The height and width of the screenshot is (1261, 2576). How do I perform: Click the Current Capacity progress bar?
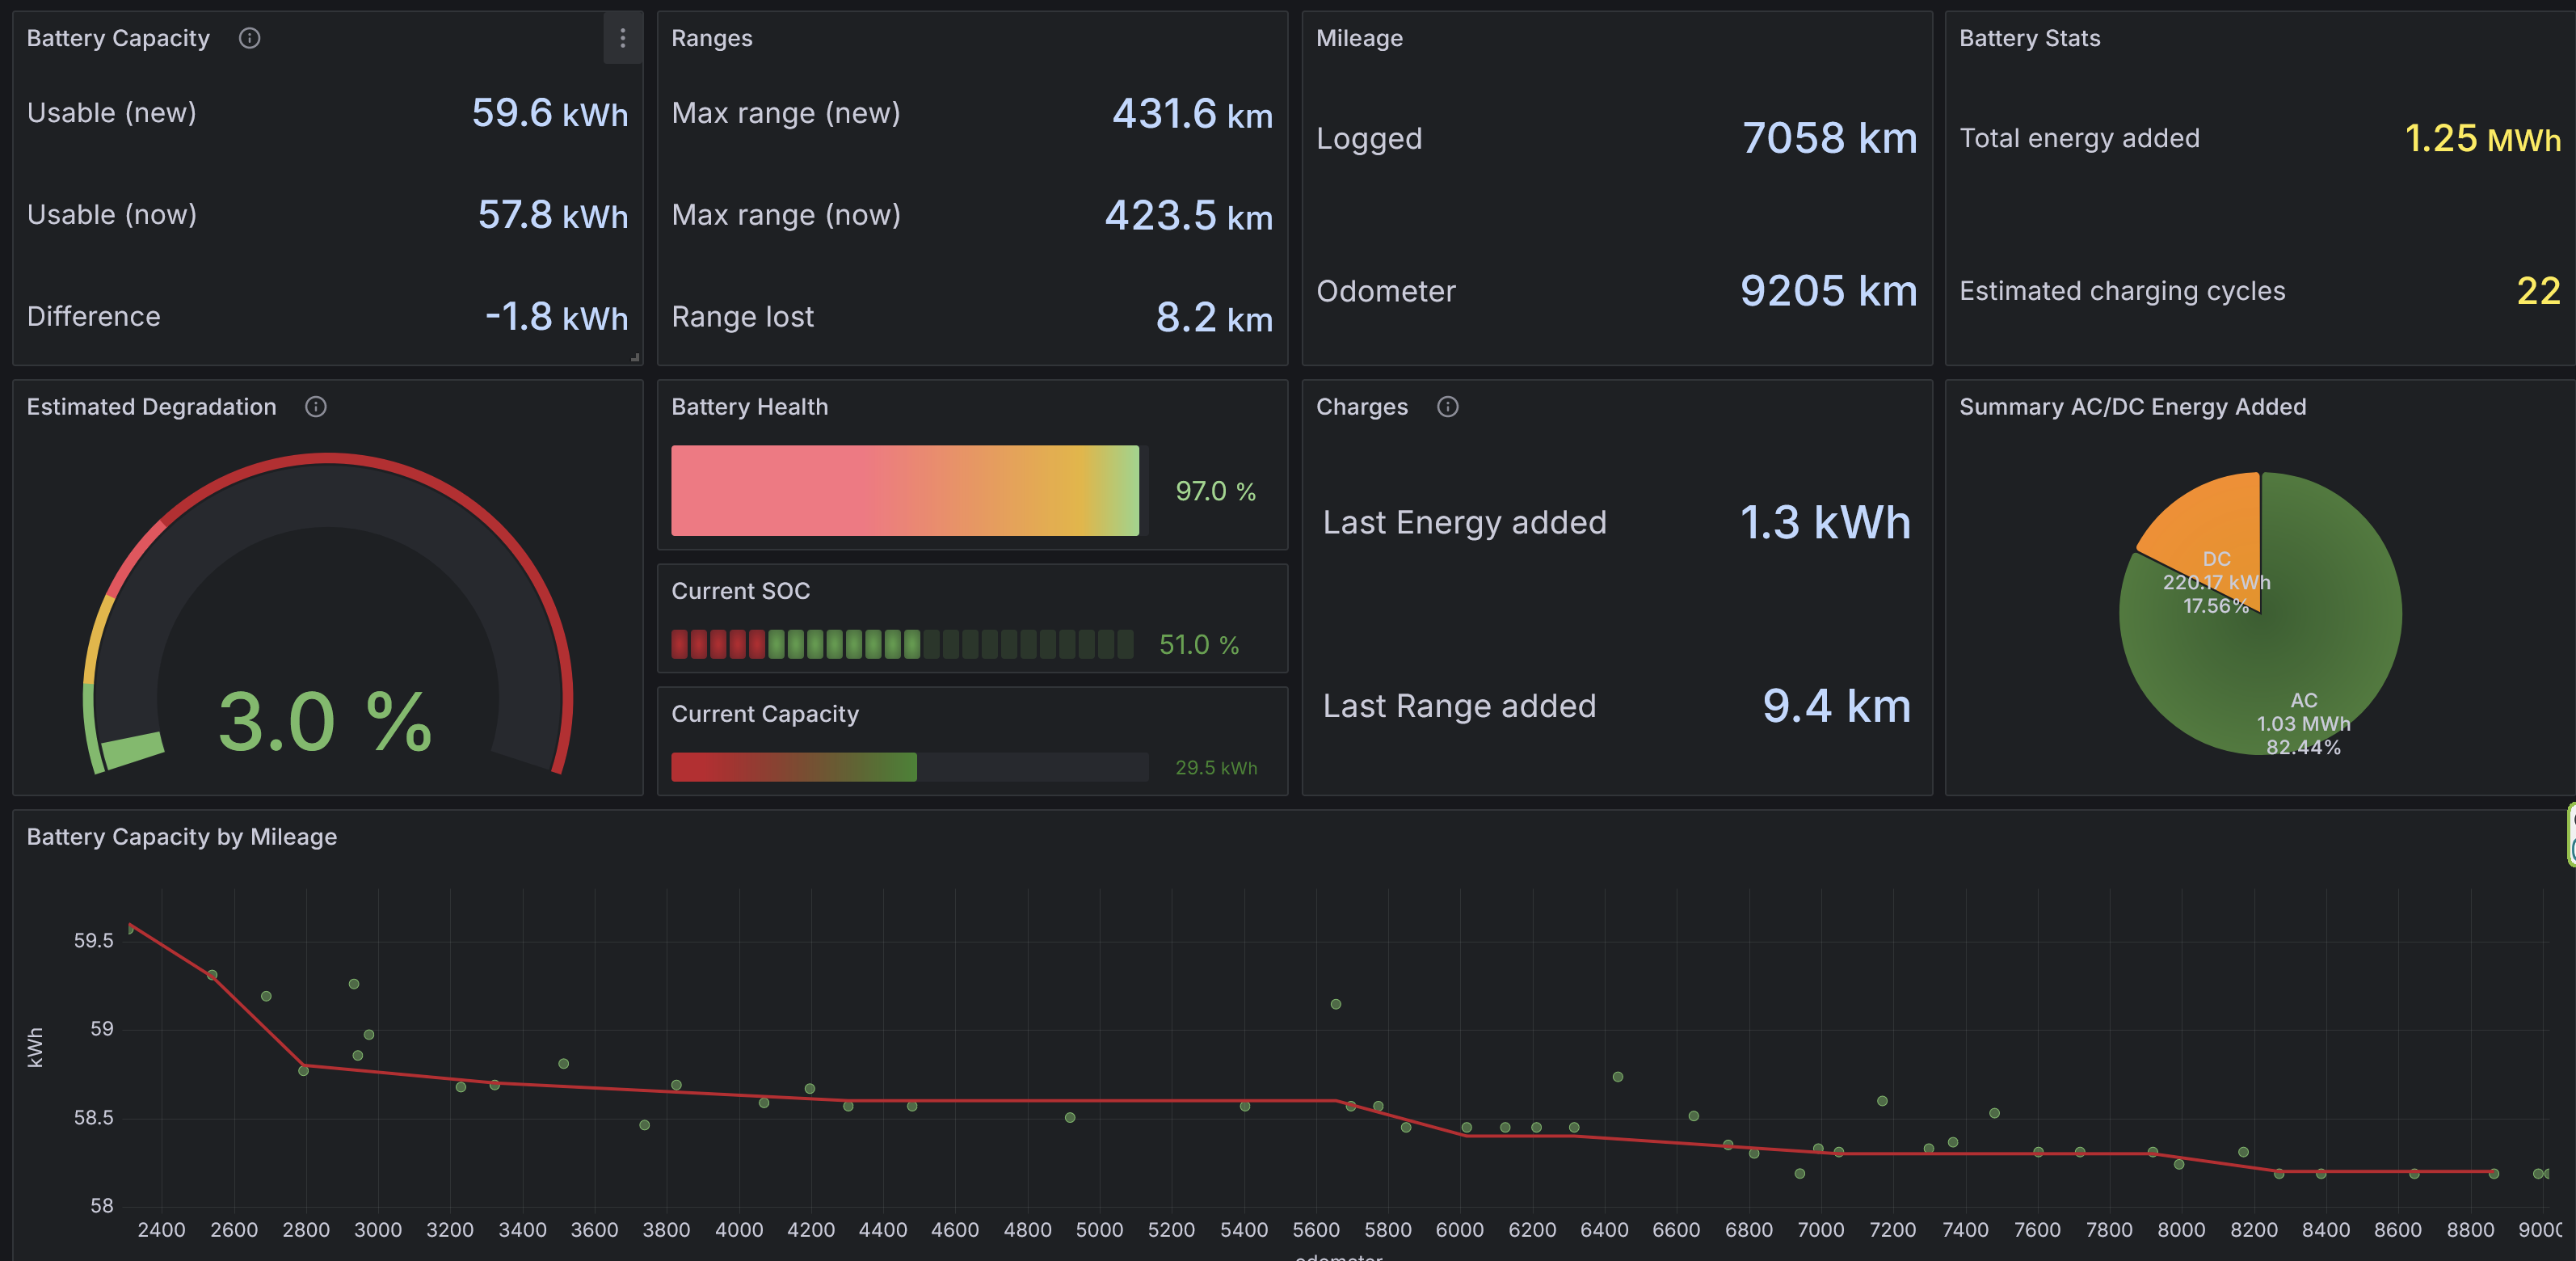909,767
